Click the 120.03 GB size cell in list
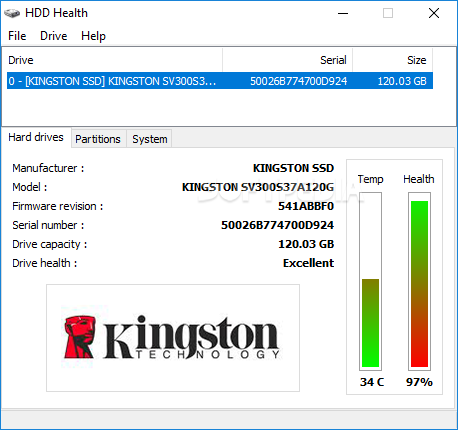This screenshot has height=430, width=458. 402,81
